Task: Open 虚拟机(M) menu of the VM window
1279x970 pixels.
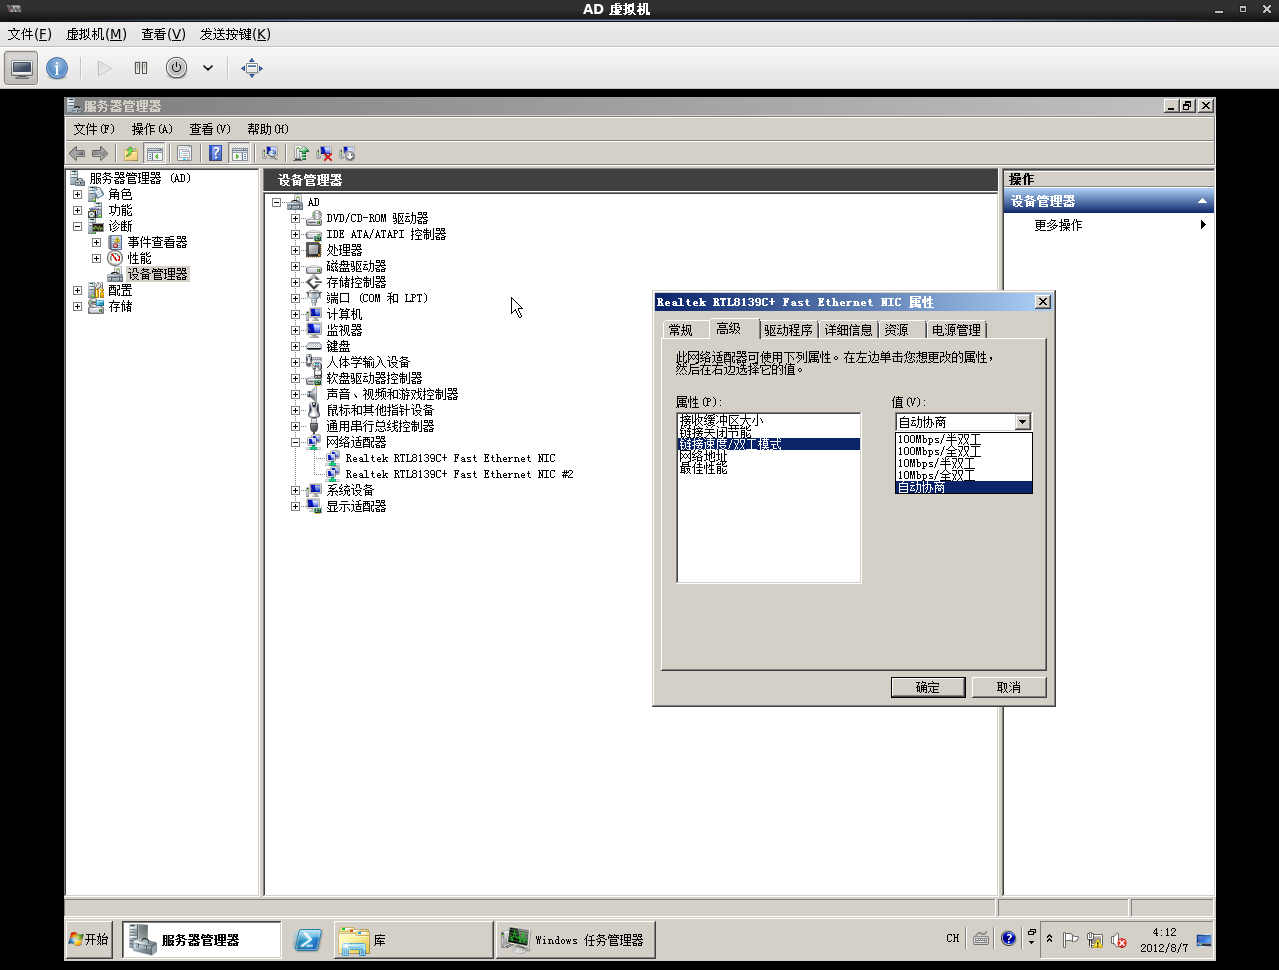Action: click(x=96, y=34)
